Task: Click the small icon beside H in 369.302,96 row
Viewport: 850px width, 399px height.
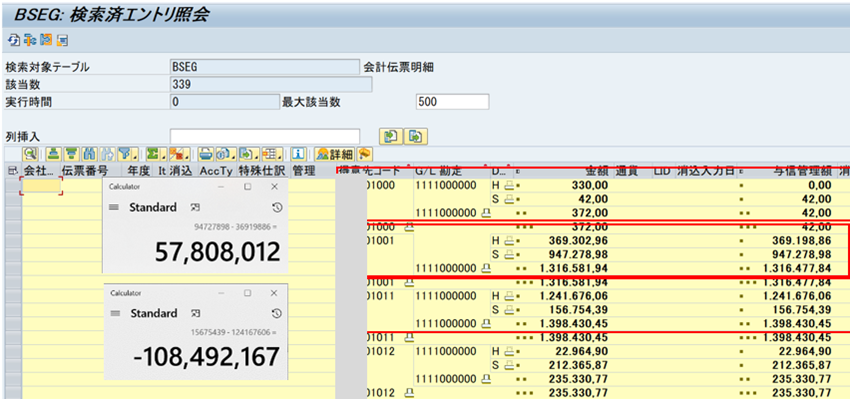Action: point(509,241)
